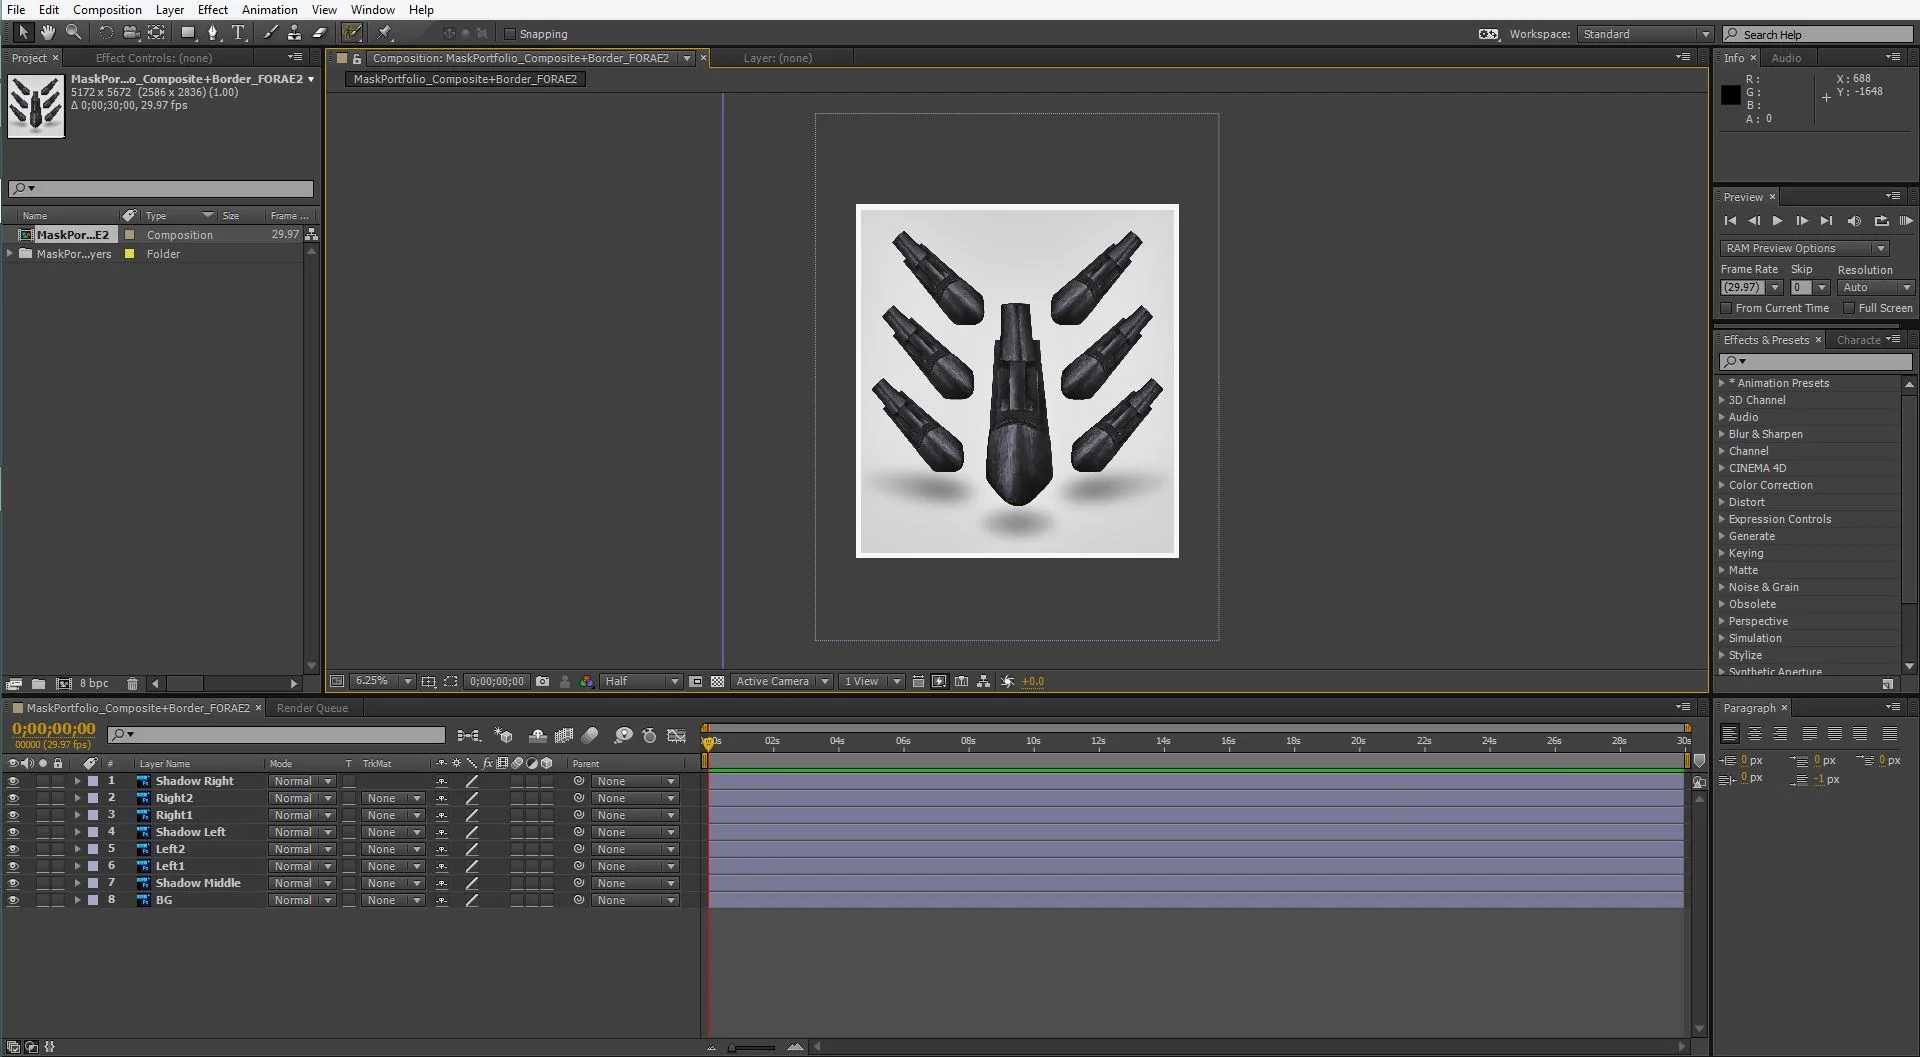Click the Search Help field
Screen dimensions: 1920x1057
tap(1817, 34)
